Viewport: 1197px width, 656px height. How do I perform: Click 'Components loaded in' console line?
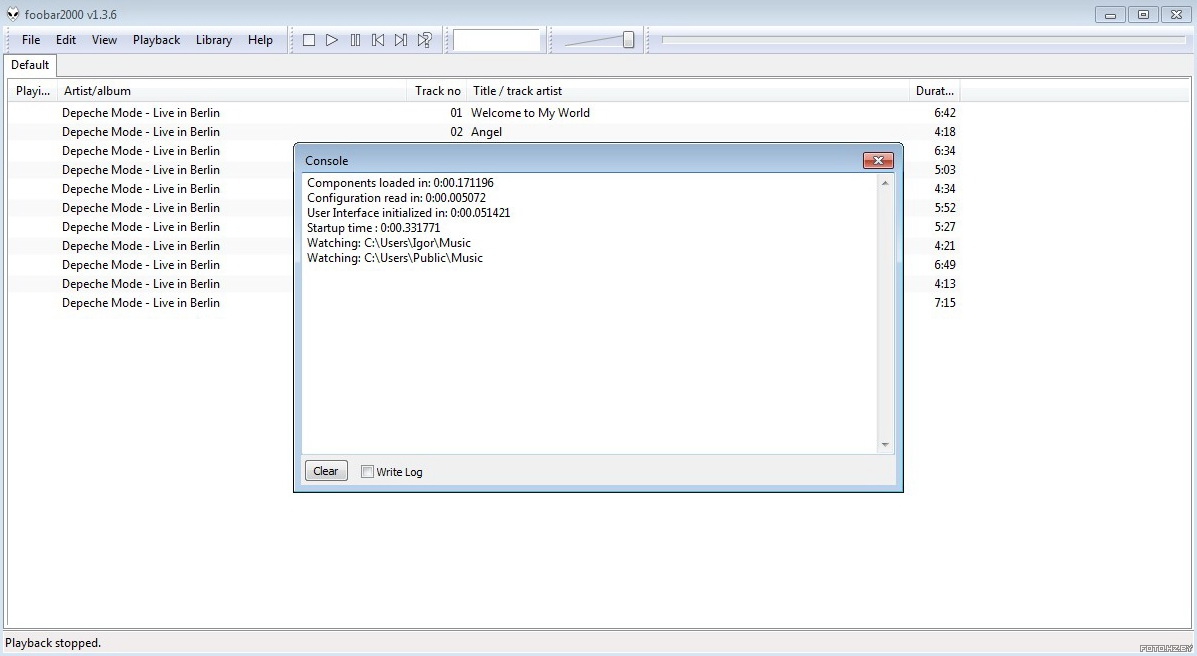click(400, 183)
